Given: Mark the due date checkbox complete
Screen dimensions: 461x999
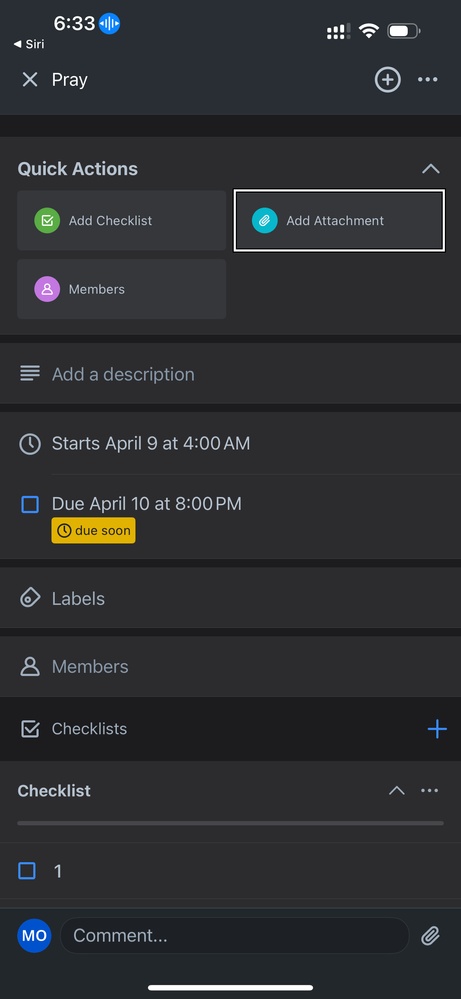Looking at the screenshot, I should click(30, 505).
